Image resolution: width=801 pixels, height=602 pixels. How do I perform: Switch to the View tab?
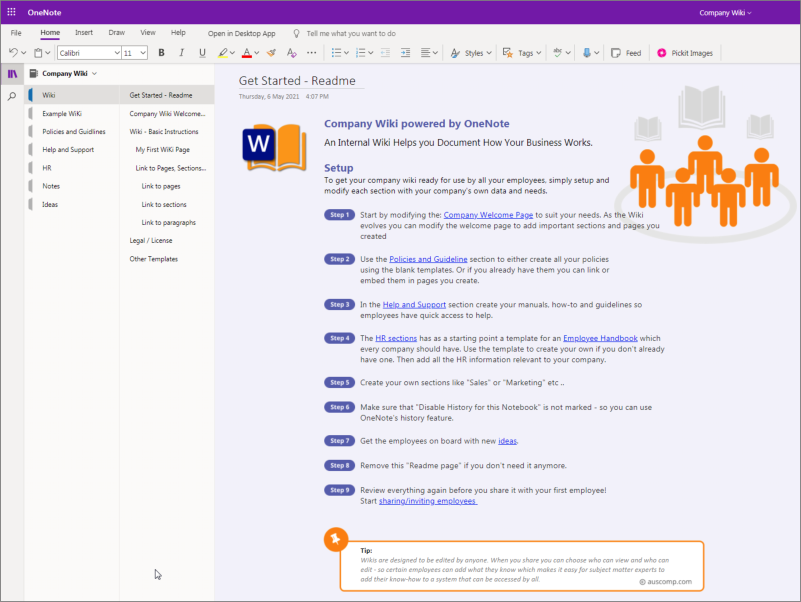point(148,32)
